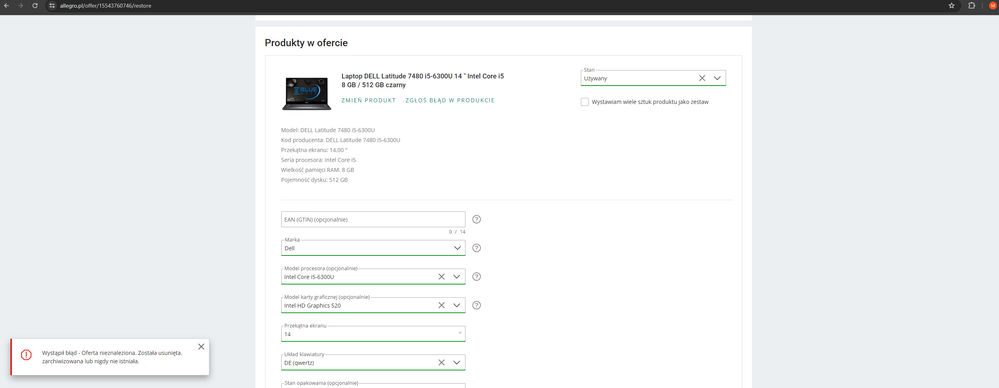Image resolution: width=999 pixels, height=388 pixels.
Task: Clear the Stan field value Używany
Action: pos(702,78)
